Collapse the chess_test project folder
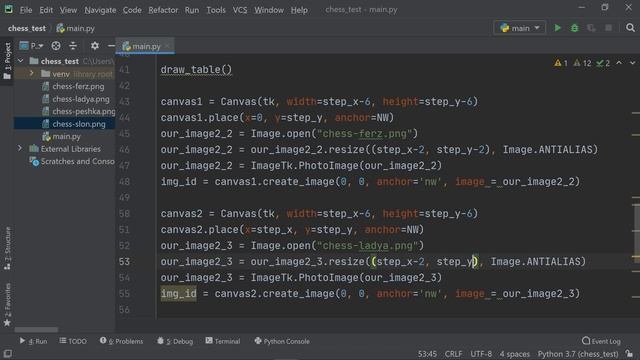Screen dimensions: 640x360 tap(21, 61)
